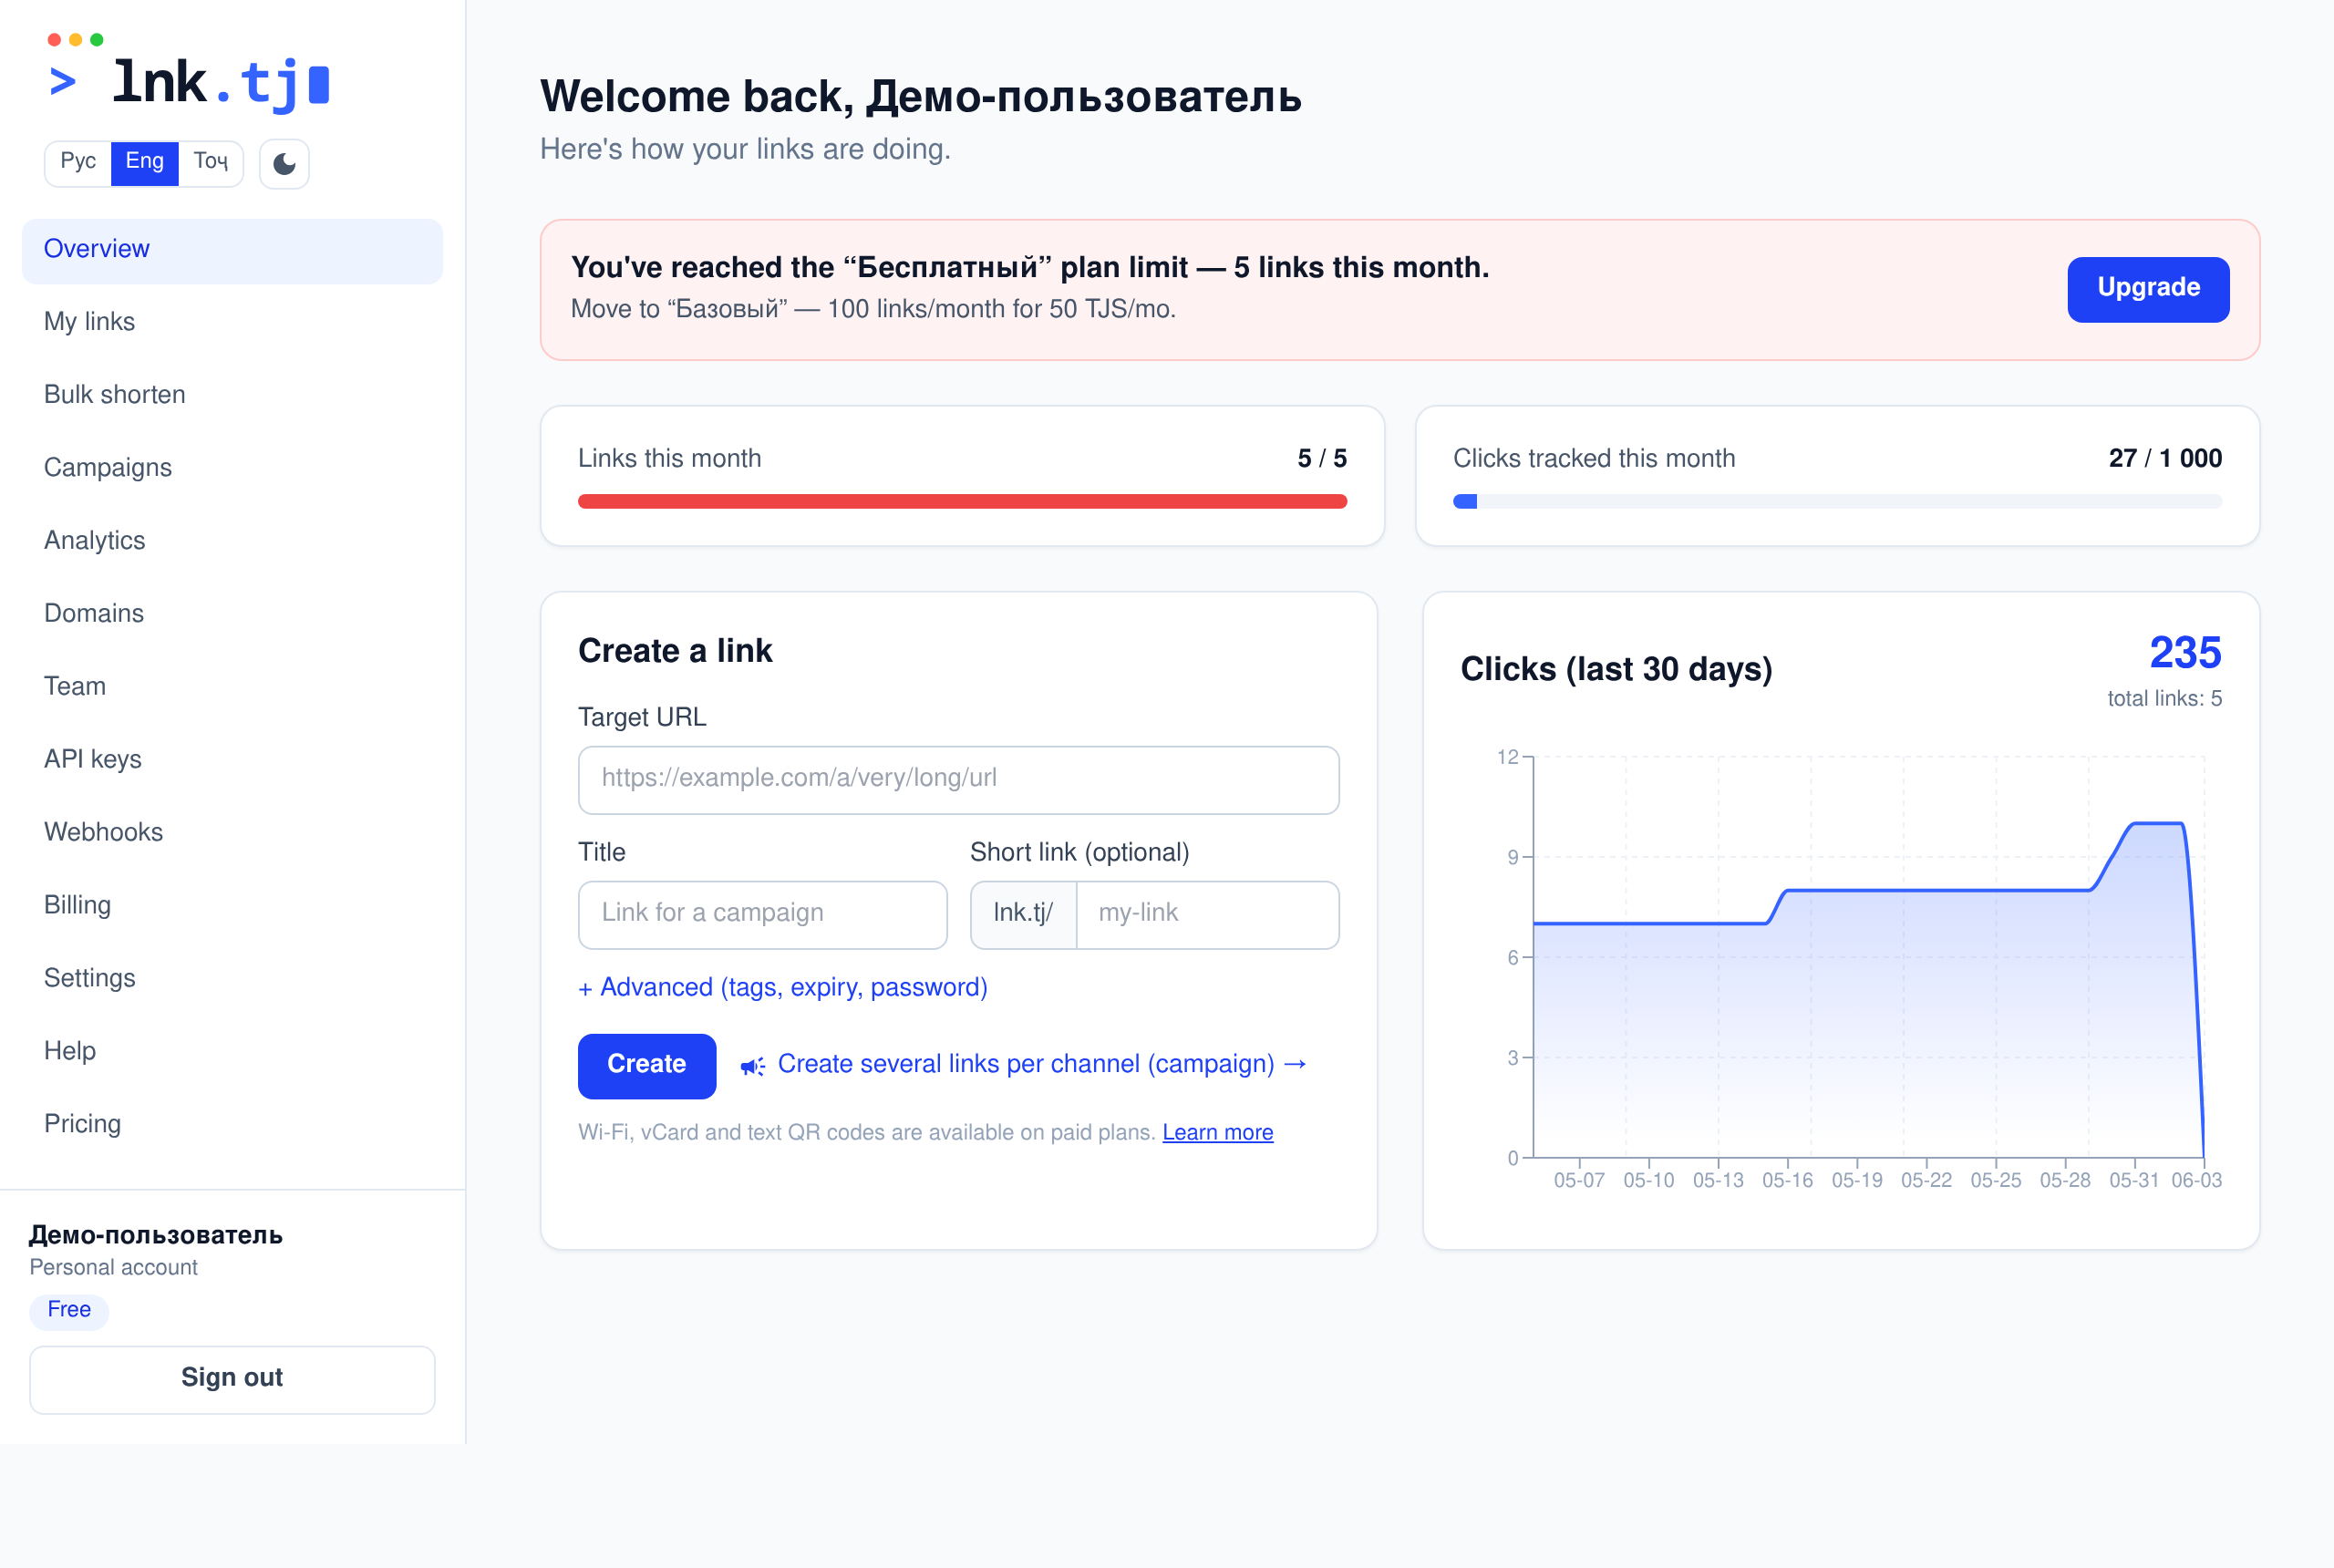Switch language to Тоҷ
The width and height of the screenshot is (2334, 1568).
coord(211,162)
